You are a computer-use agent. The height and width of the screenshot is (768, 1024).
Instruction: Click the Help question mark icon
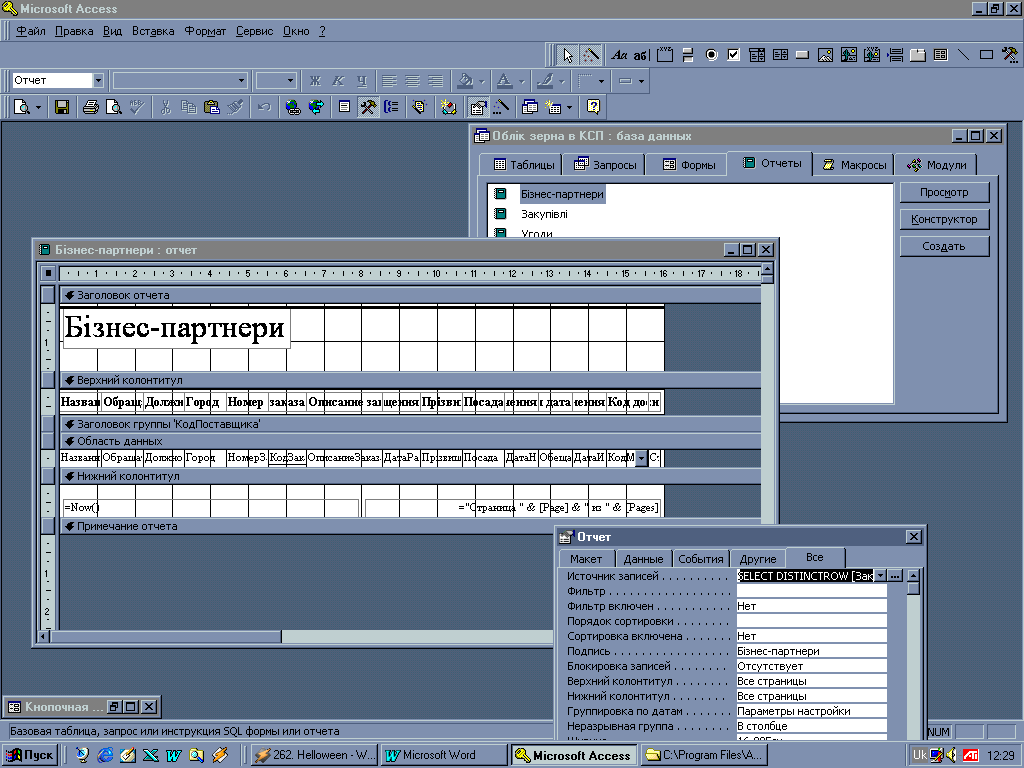(593, 107)
